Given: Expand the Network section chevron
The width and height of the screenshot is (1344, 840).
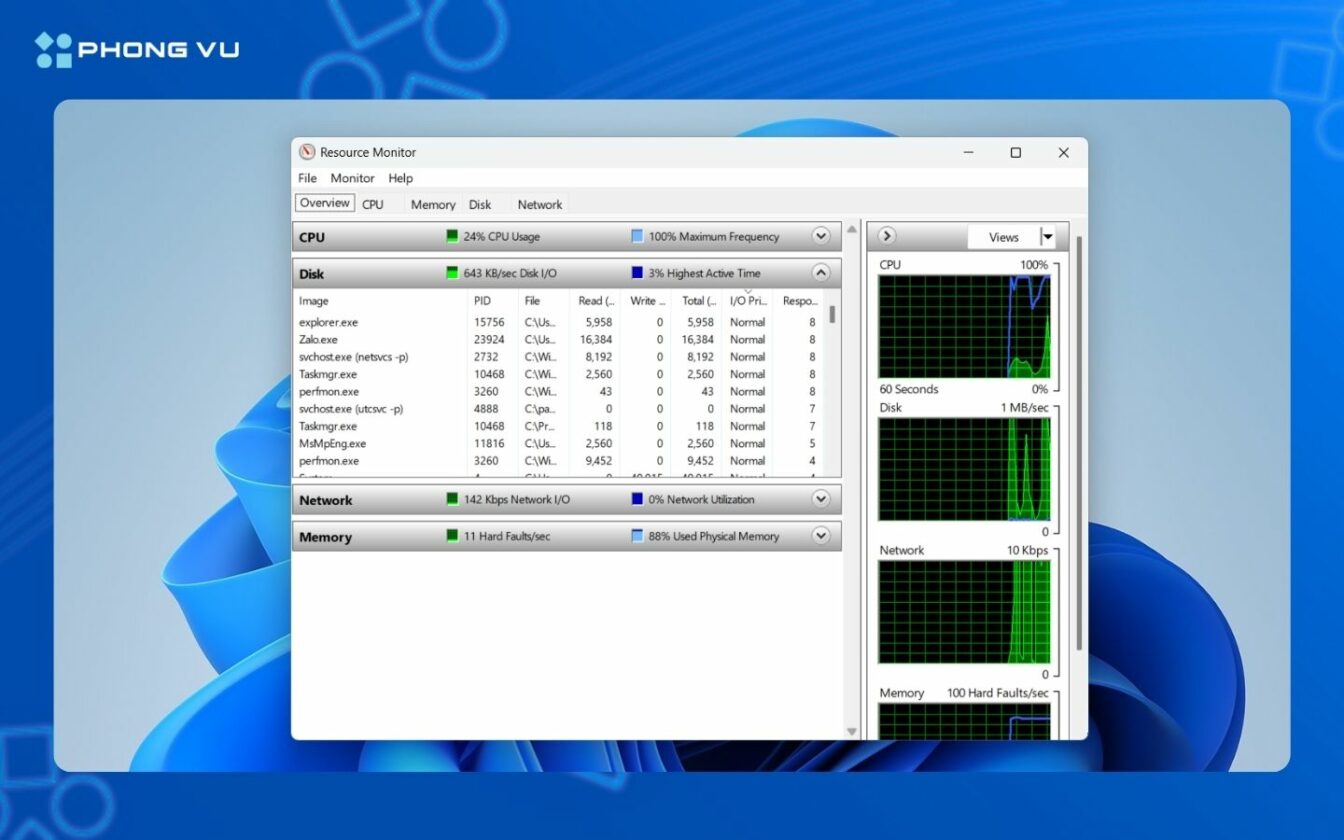Looking at the screenshot, I should tap(821, 500).
